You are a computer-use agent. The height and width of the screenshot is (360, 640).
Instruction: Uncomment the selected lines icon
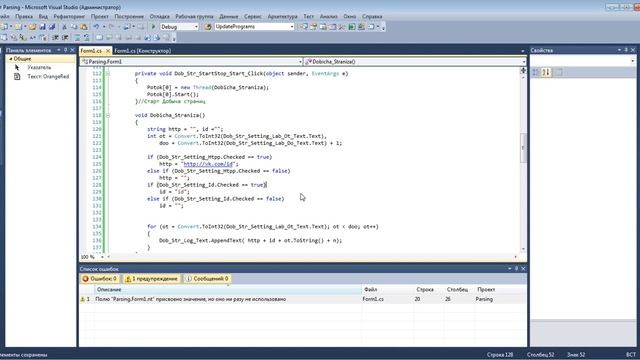(87, 38)
